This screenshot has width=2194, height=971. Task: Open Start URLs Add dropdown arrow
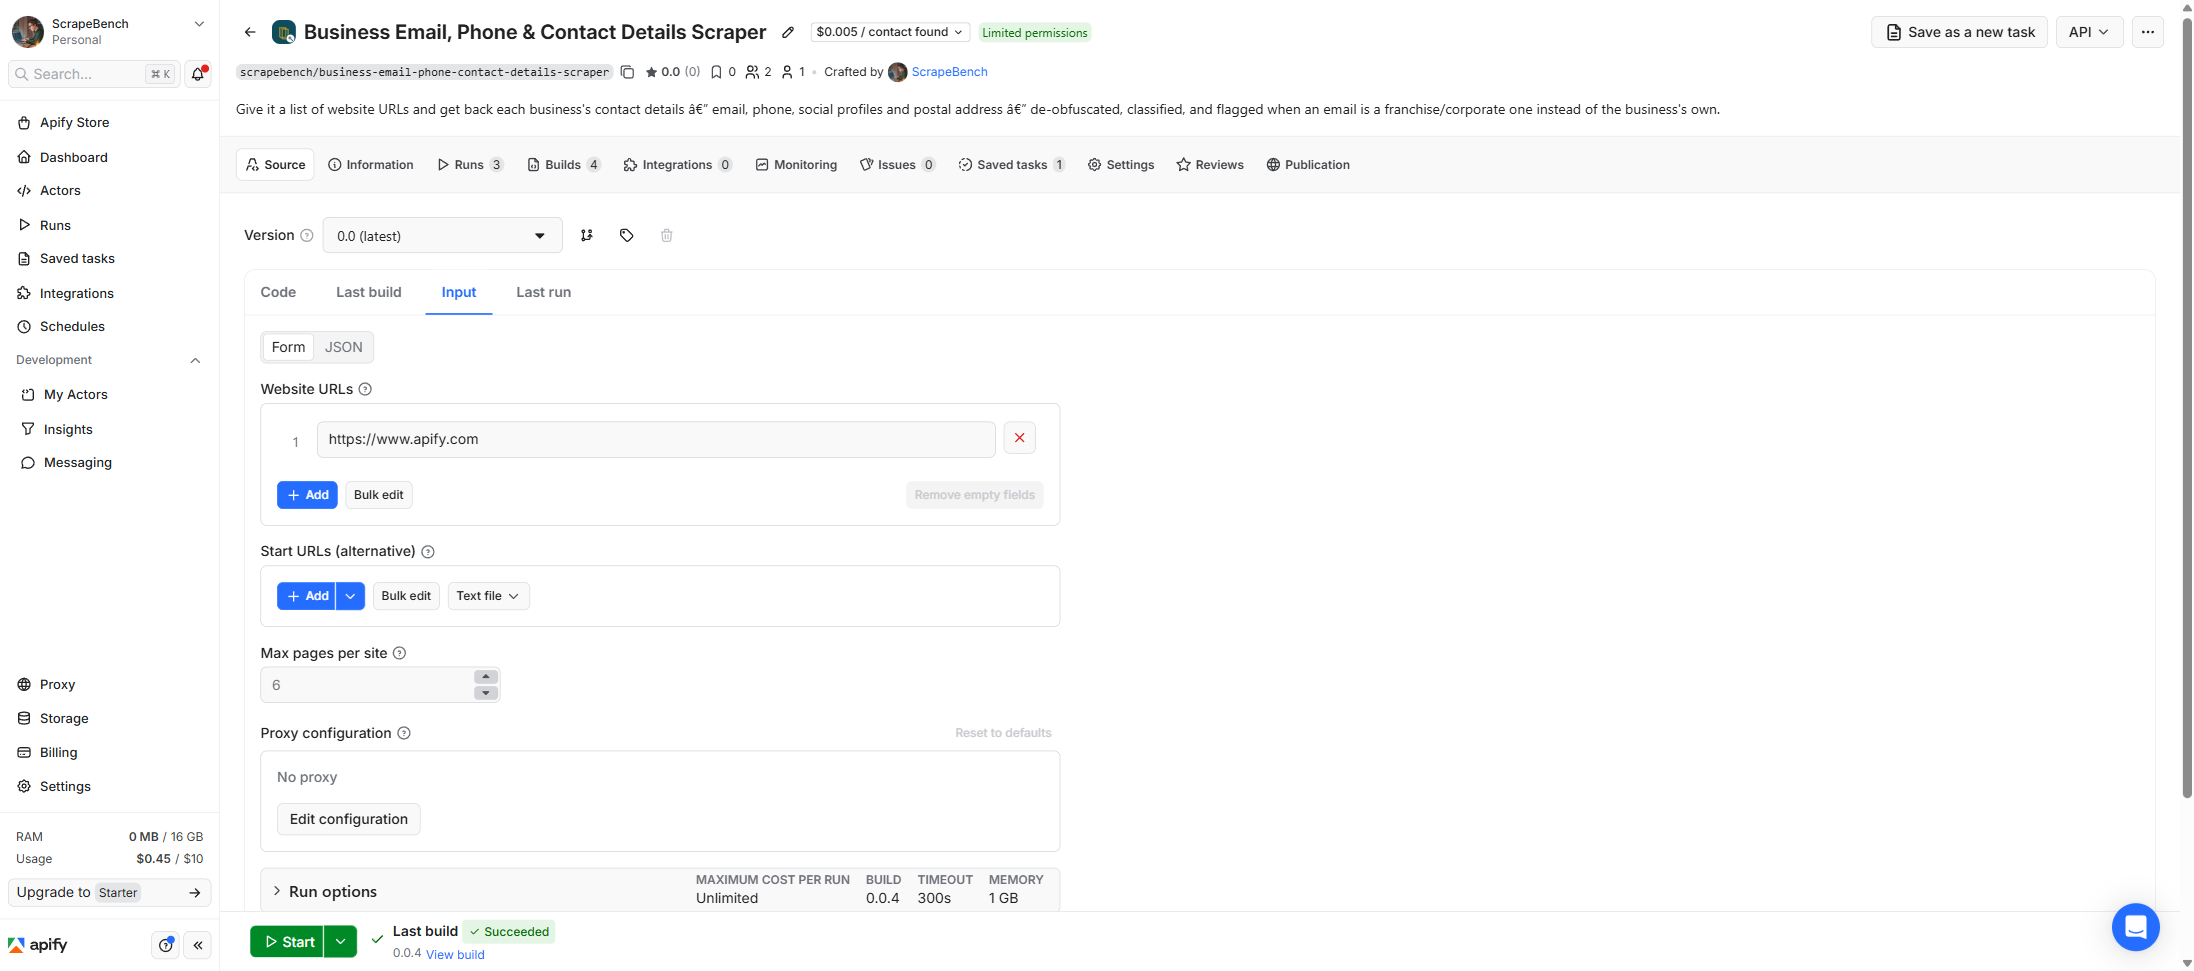coord(350,596)
